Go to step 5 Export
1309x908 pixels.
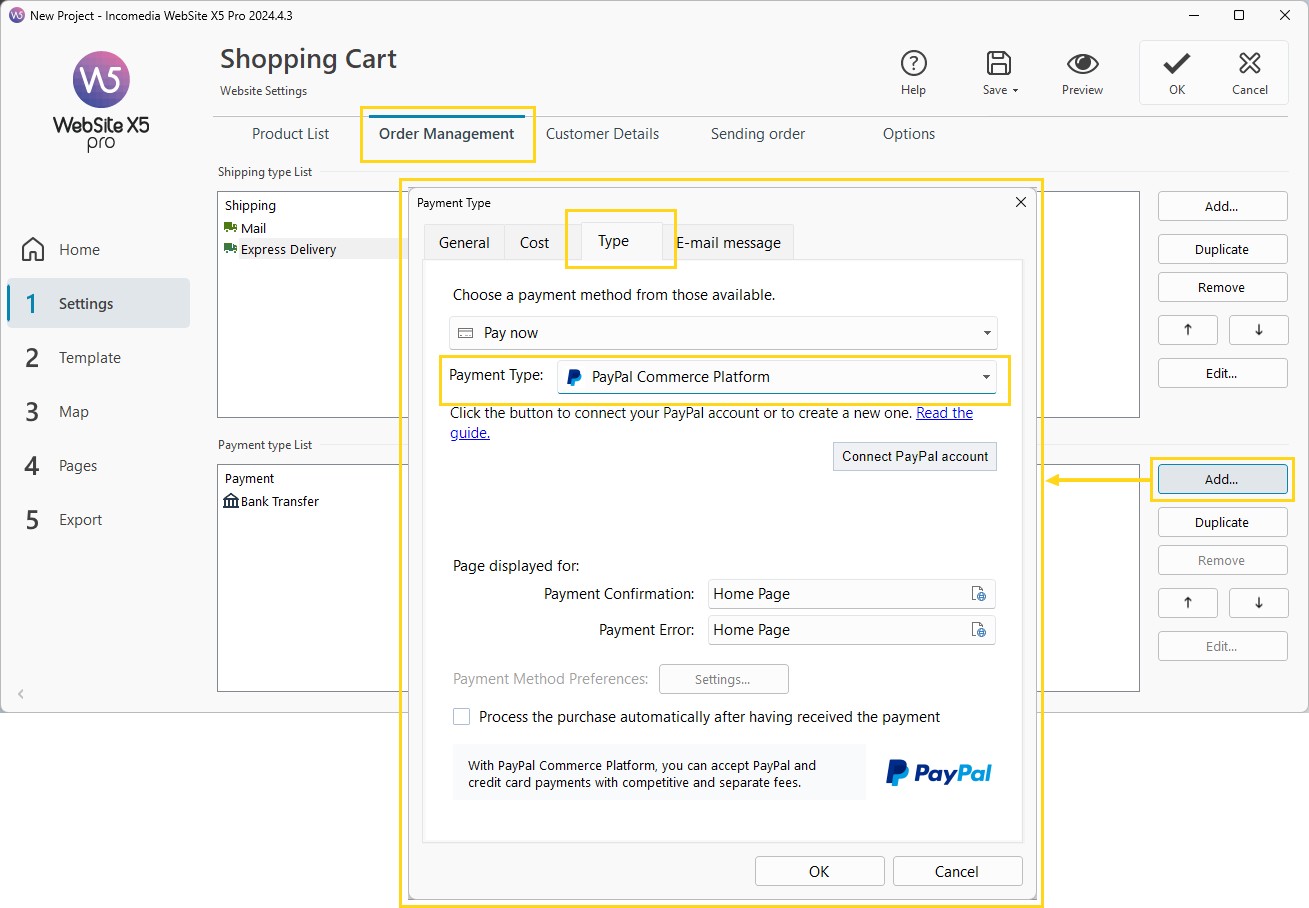coord(98,520)
